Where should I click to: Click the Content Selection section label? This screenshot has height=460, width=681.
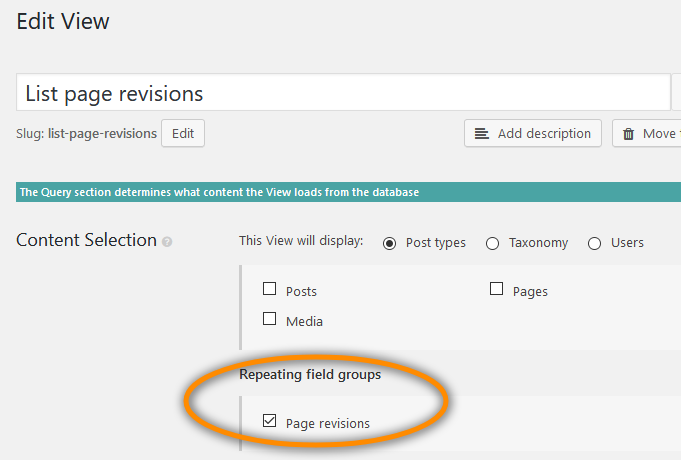(x=86, y=240)
